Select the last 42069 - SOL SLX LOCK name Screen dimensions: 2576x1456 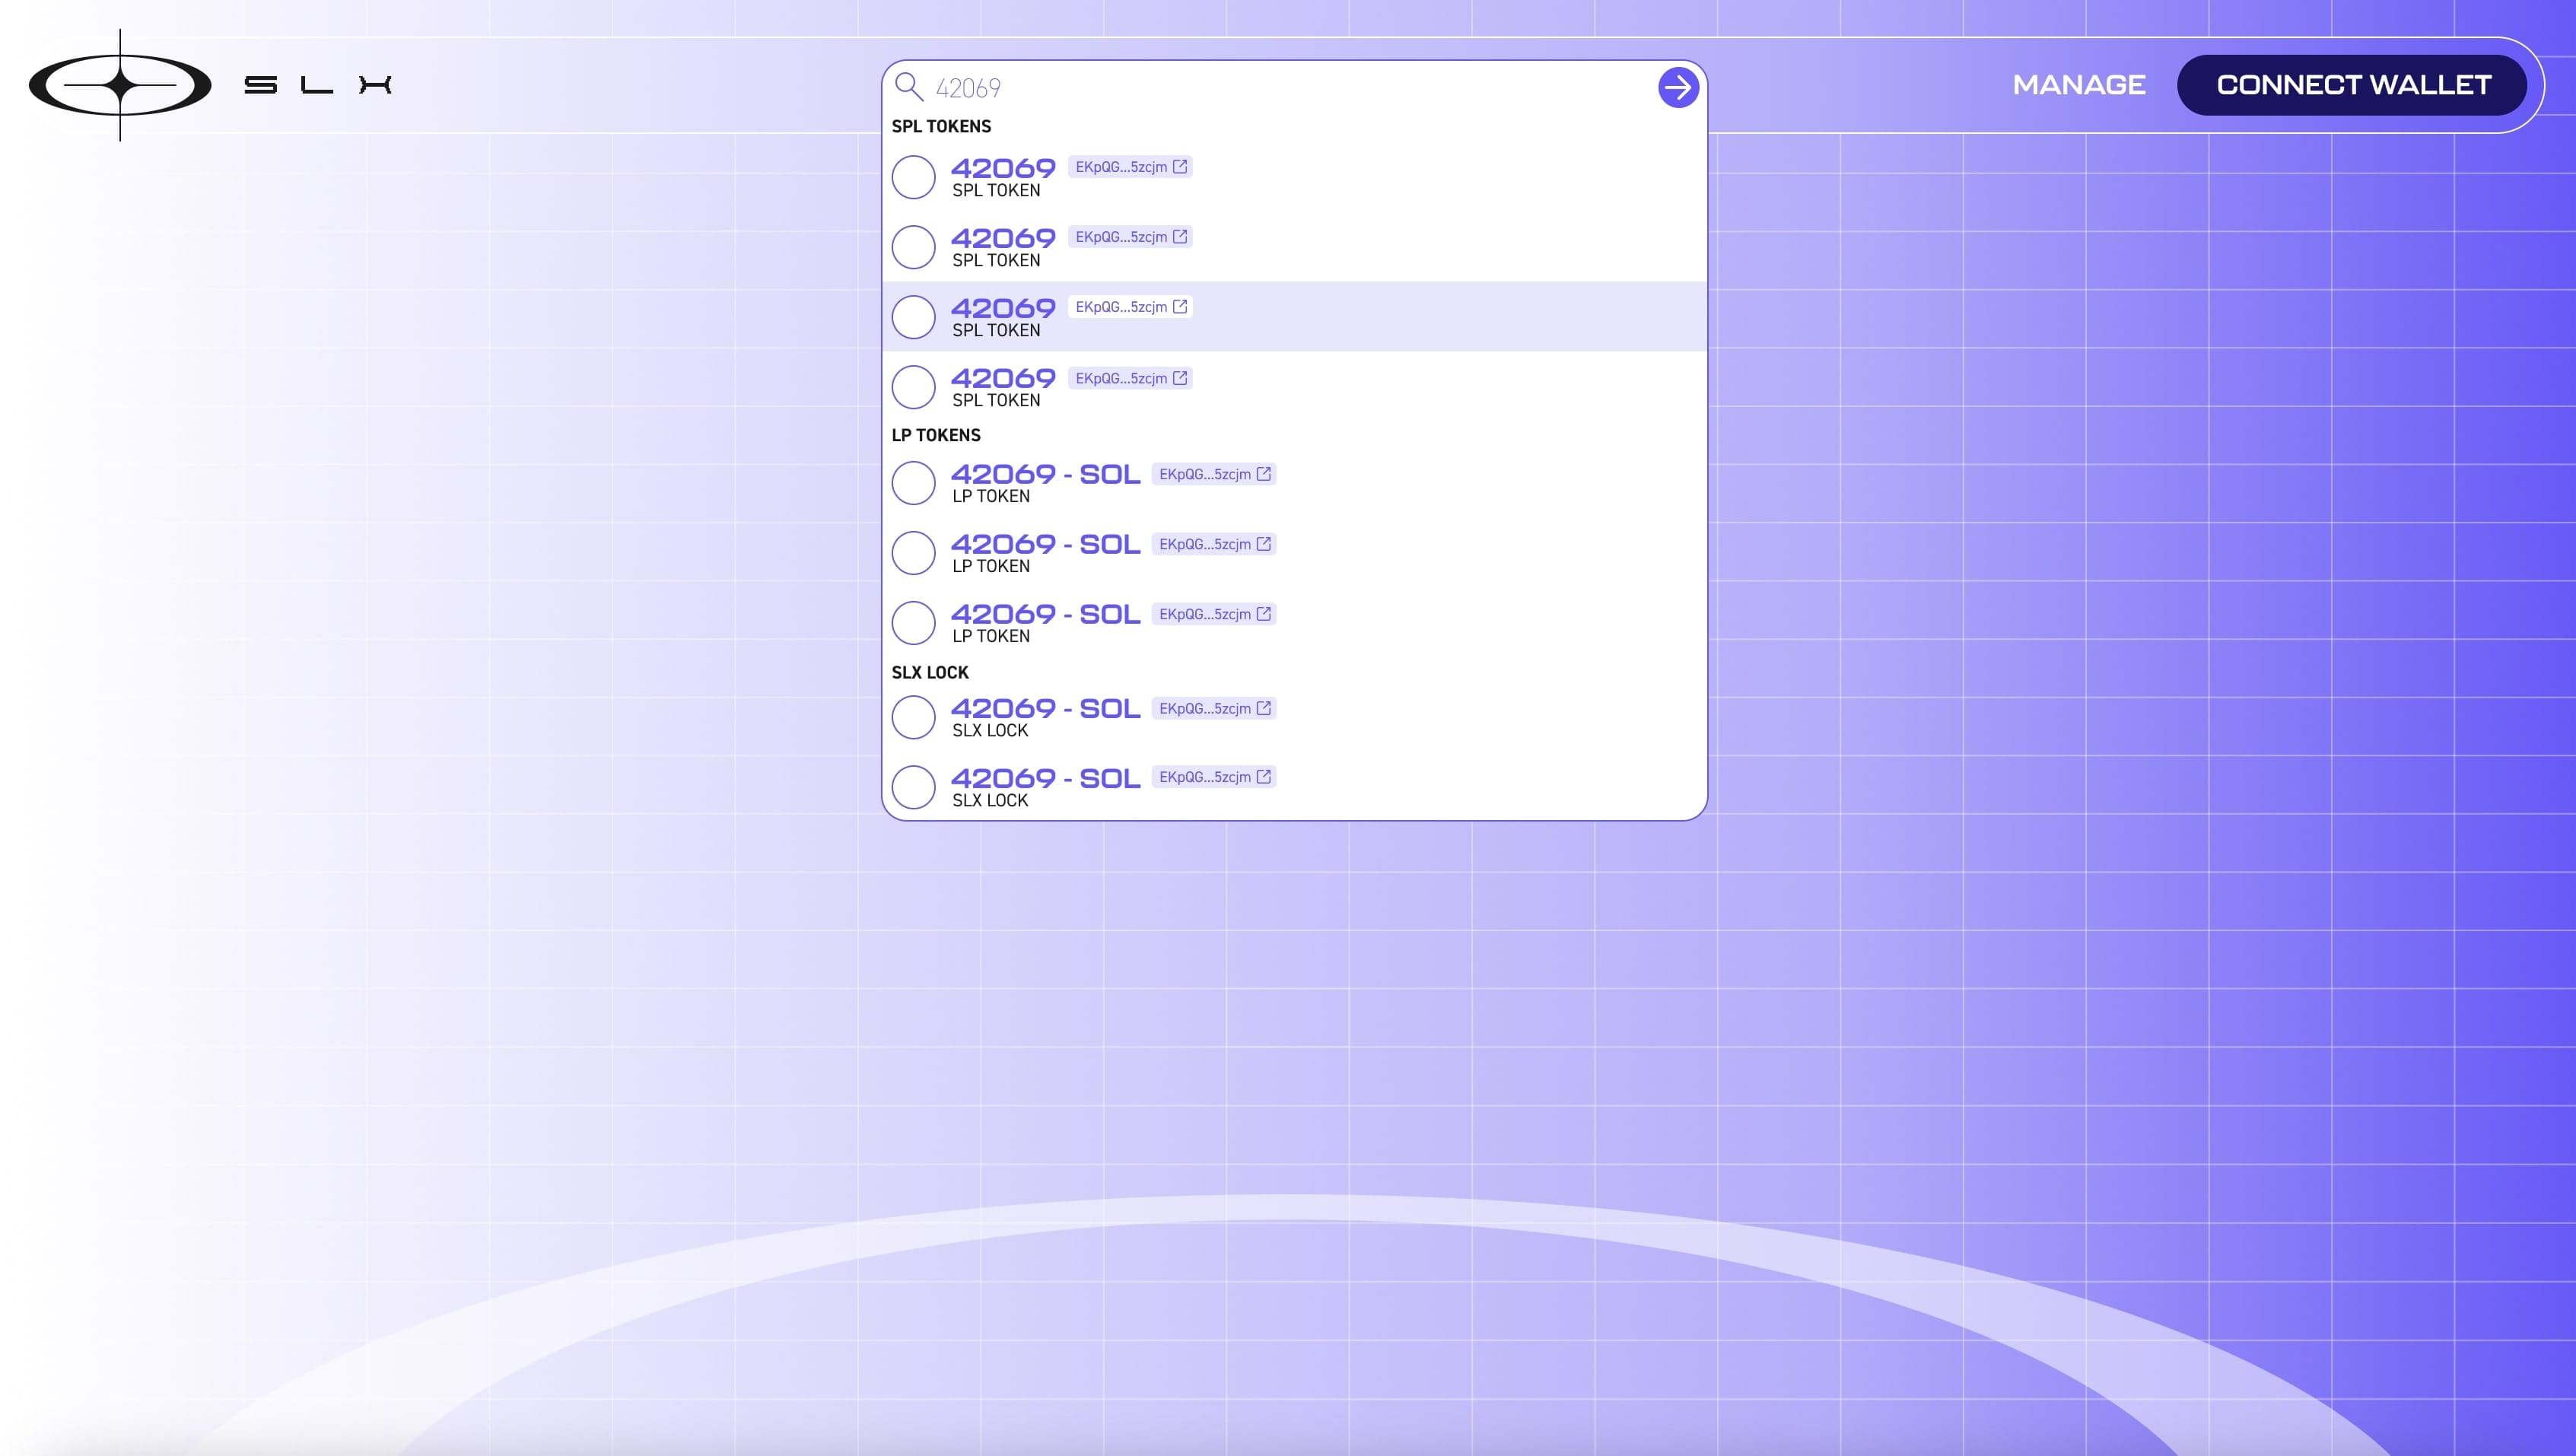pyautogui.click(x=1045, y=778)
